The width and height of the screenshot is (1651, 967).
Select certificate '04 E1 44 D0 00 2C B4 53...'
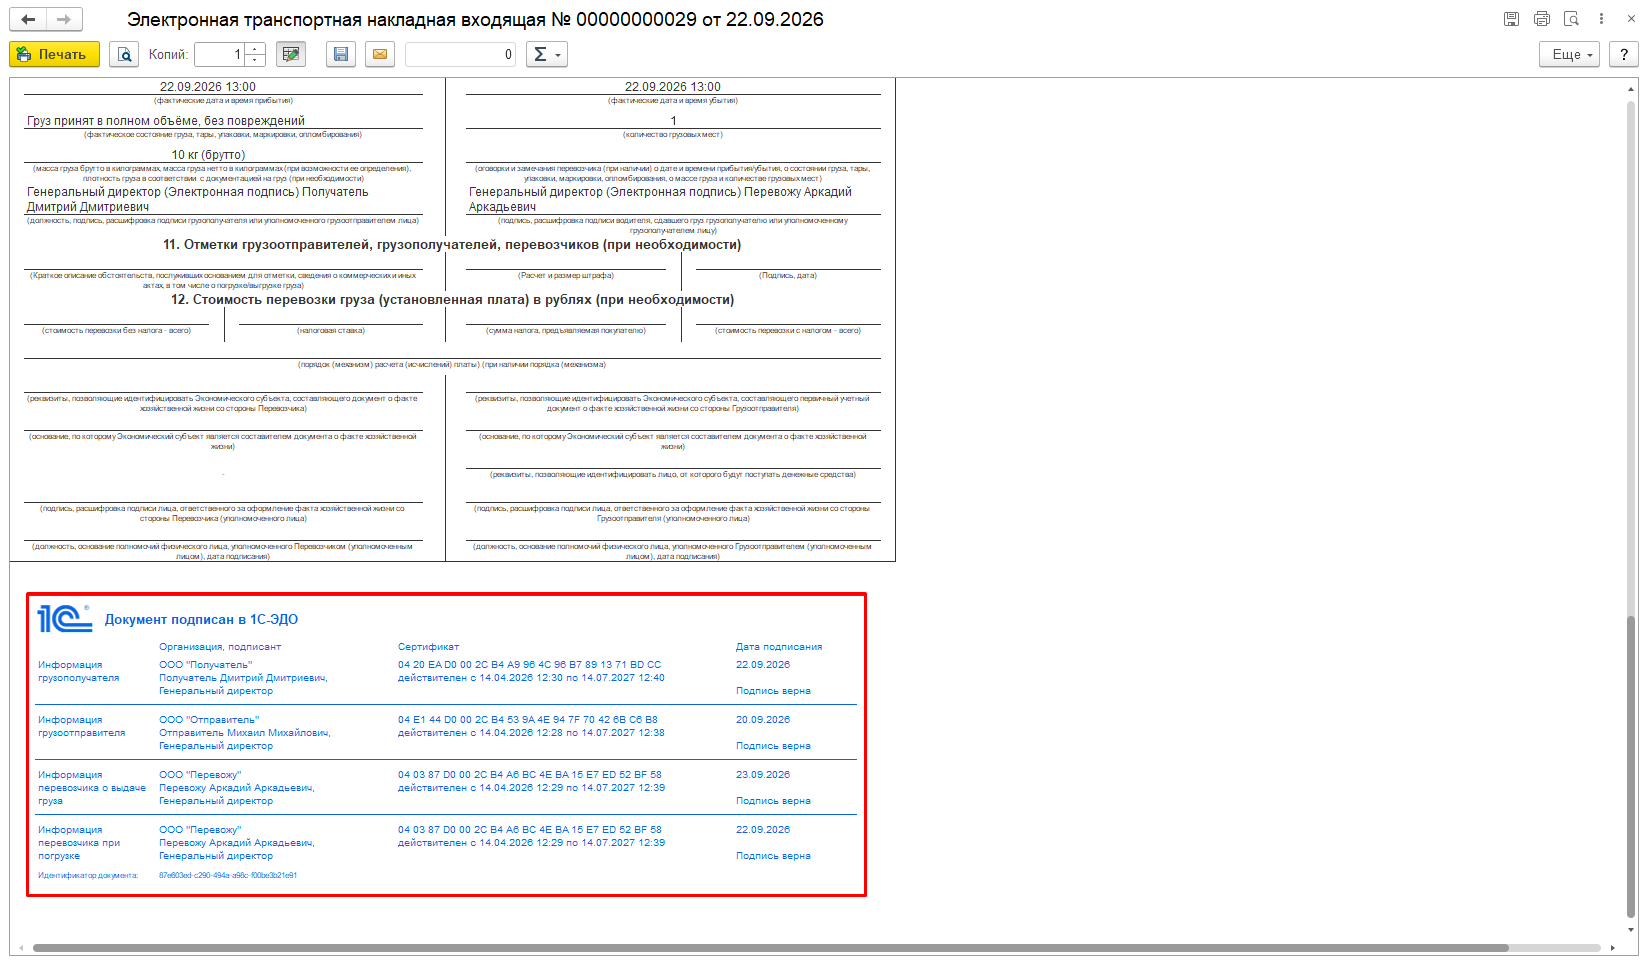click(528, 720)
